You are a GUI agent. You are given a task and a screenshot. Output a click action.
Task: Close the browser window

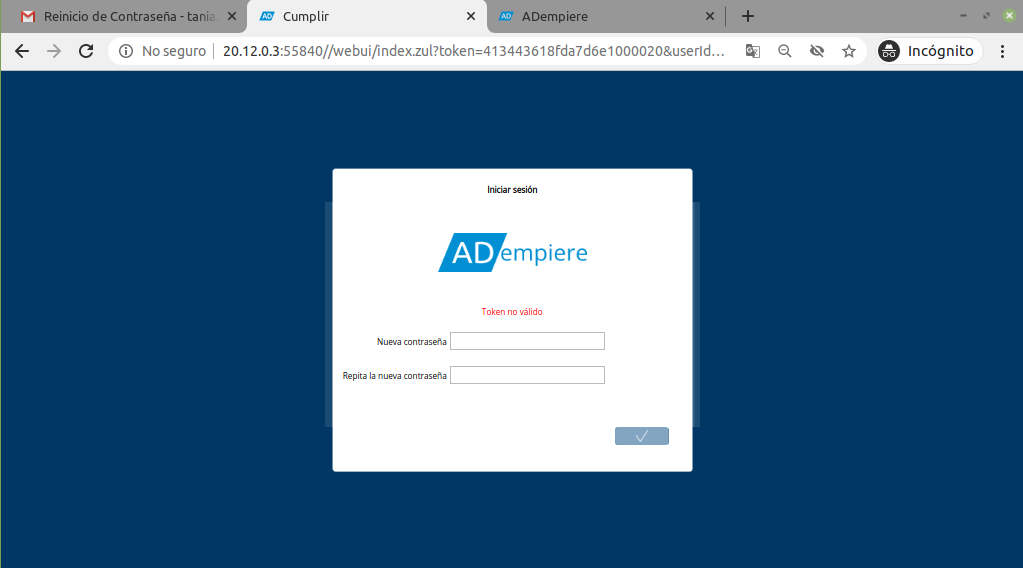(x=1009, y=16)
